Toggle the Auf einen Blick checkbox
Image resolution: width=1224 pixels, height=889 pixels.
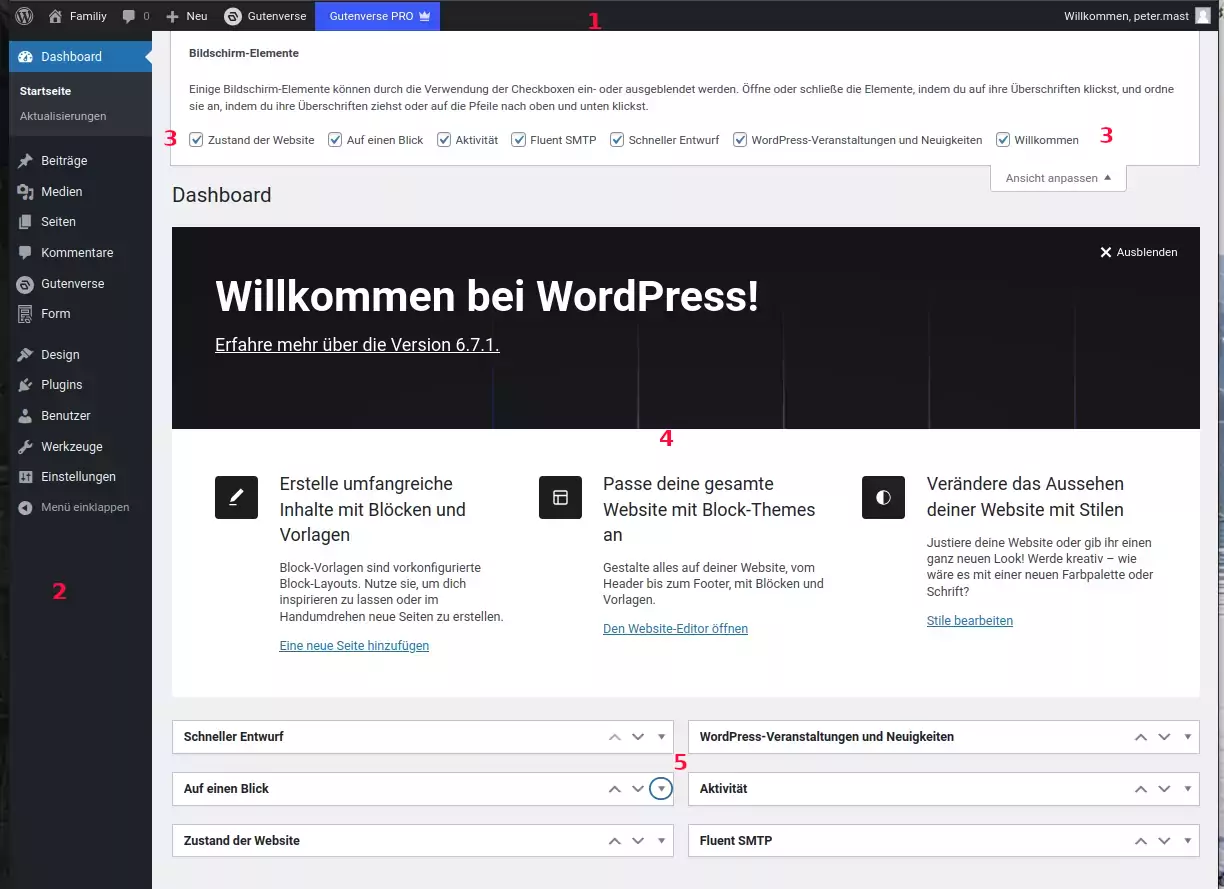click(336, 140)
